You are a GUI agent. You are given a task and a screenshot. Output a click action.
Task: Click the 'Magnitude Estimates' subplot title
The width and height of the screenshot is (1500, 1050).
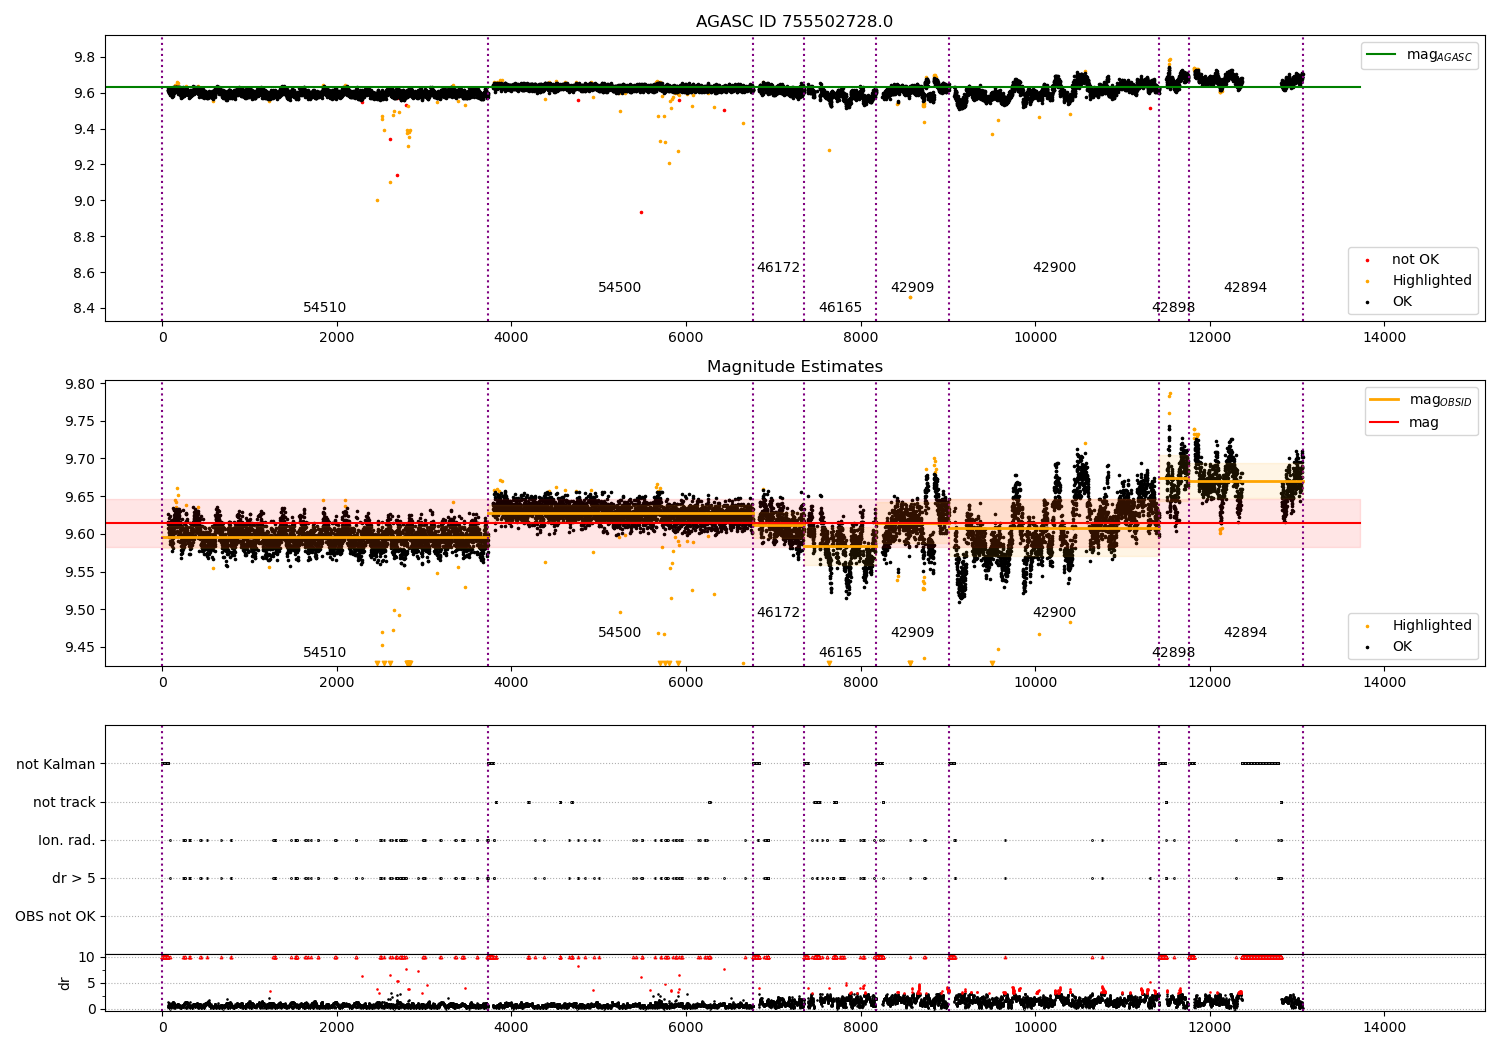pyautogui.click(x=795, y=367)
